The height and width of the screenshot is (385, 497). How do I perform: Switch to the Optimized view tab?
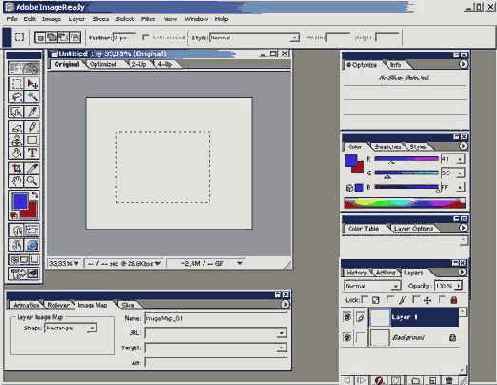103,64
